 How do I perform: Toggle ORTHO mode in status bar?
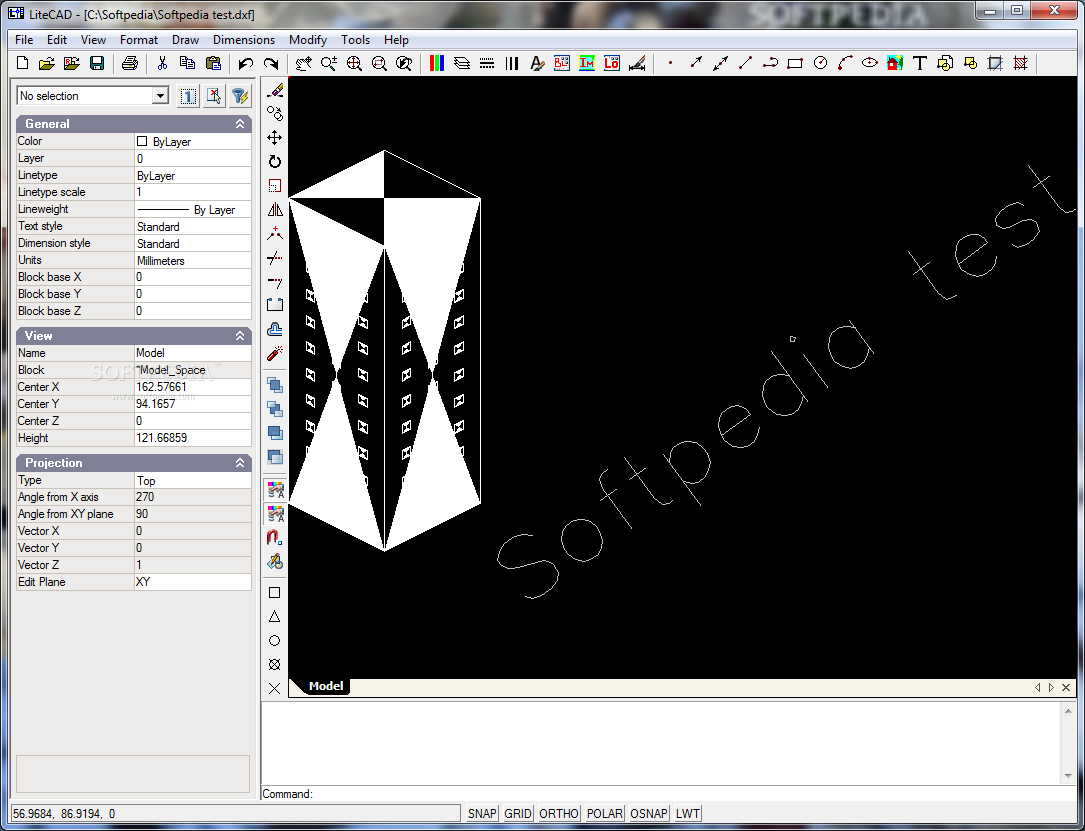point(558,814)
